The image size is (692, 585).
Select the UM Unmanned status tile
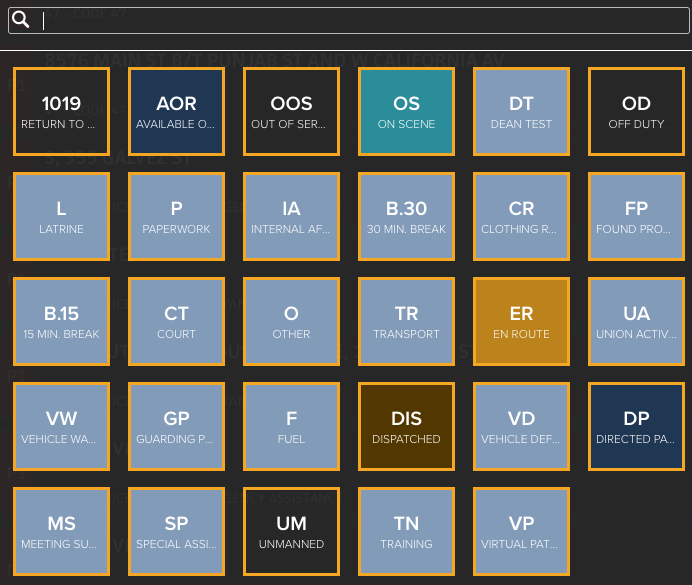click(291, 532)
